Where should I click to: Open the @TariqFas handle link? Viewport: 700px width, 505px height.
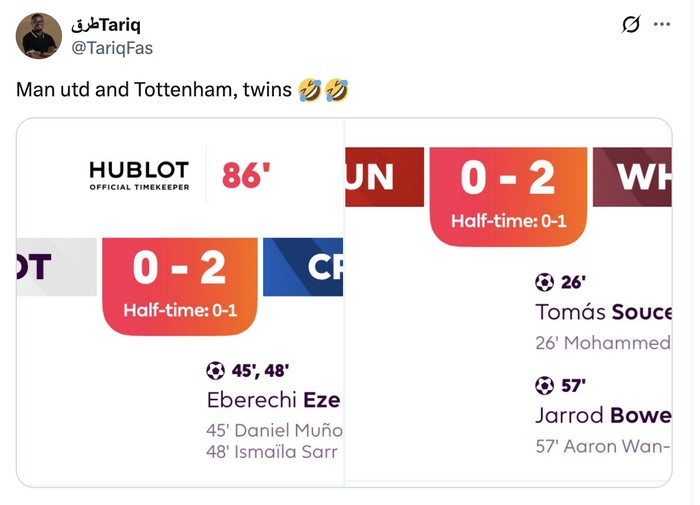(x=112, y=47)
